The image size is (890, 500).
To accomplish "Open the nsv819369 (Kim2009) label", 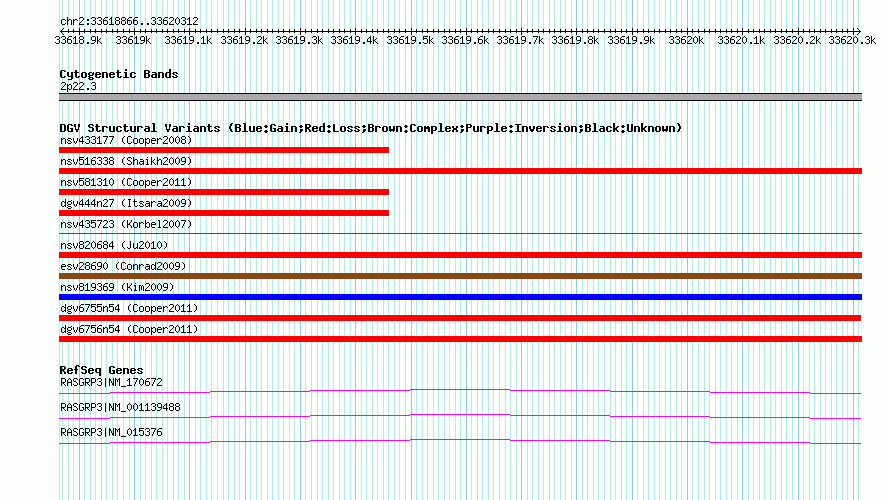I will pos(117,287).
